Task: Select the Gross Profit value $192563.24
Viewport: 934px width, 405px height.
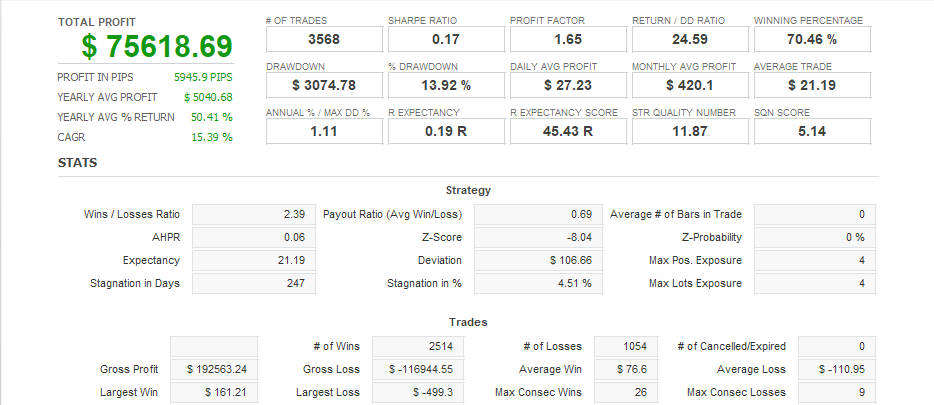Action: click(214, 369)
